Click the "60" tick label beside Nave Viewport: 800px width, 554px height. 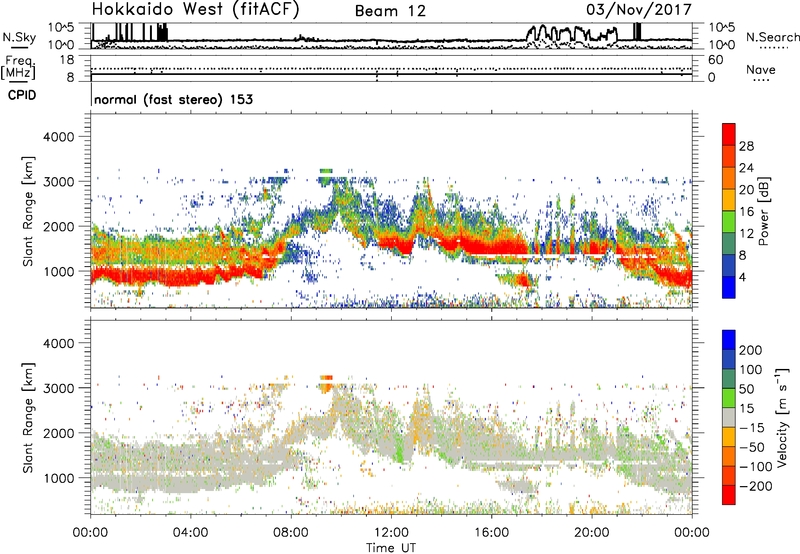pos(715,60)
